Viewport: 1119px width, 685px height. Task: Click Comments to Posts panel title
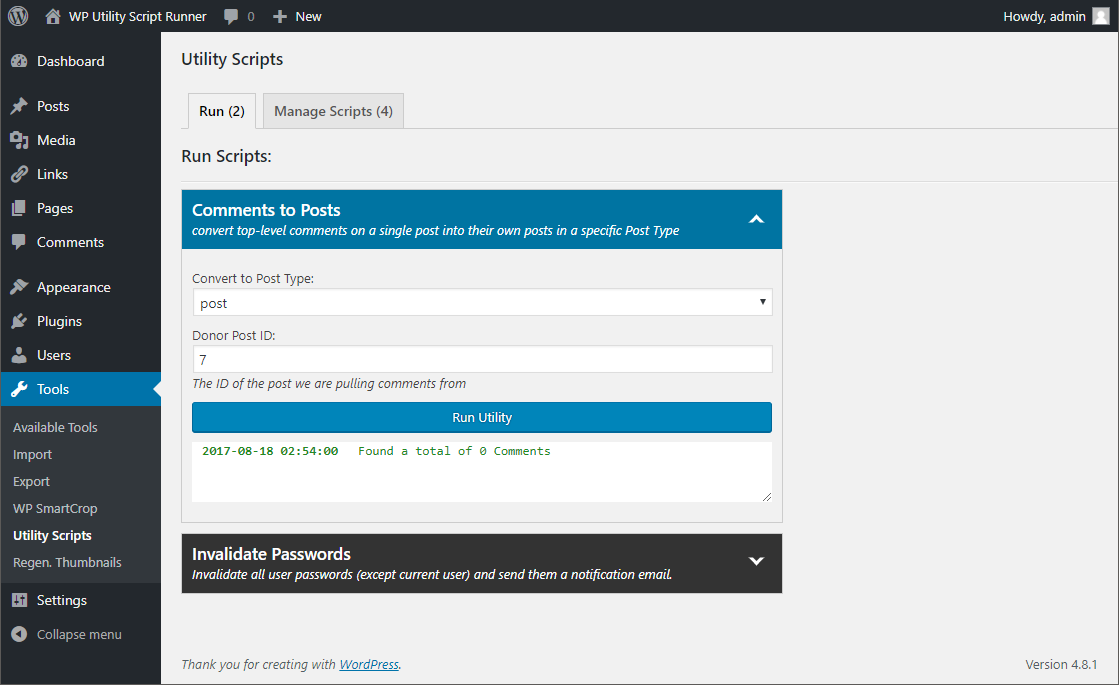[x=266, y=210]
